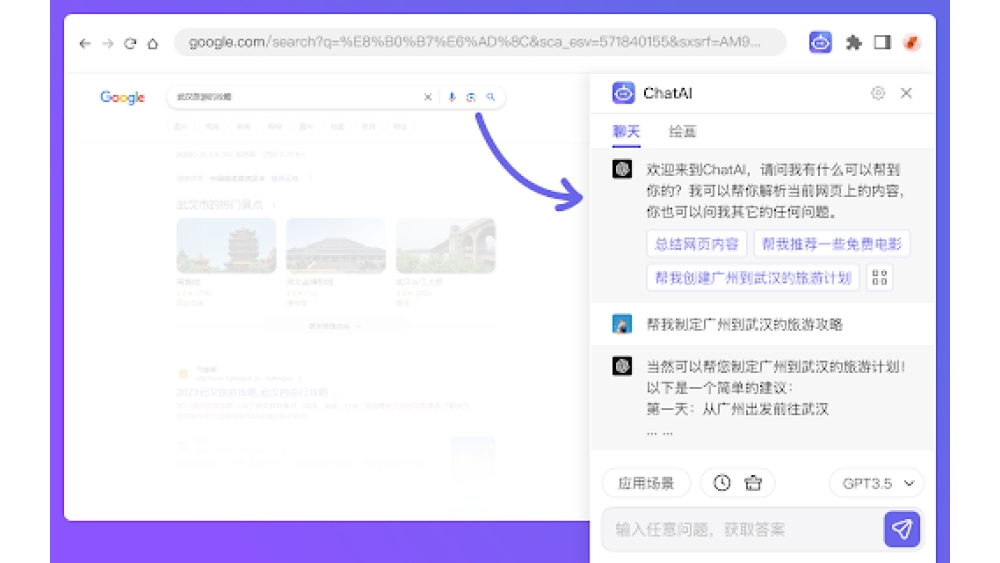Image resolution: width=1000 pixels, height=563 pixels.
Task: Submit Google search with magnifier icon
Action: click(491, 97)
